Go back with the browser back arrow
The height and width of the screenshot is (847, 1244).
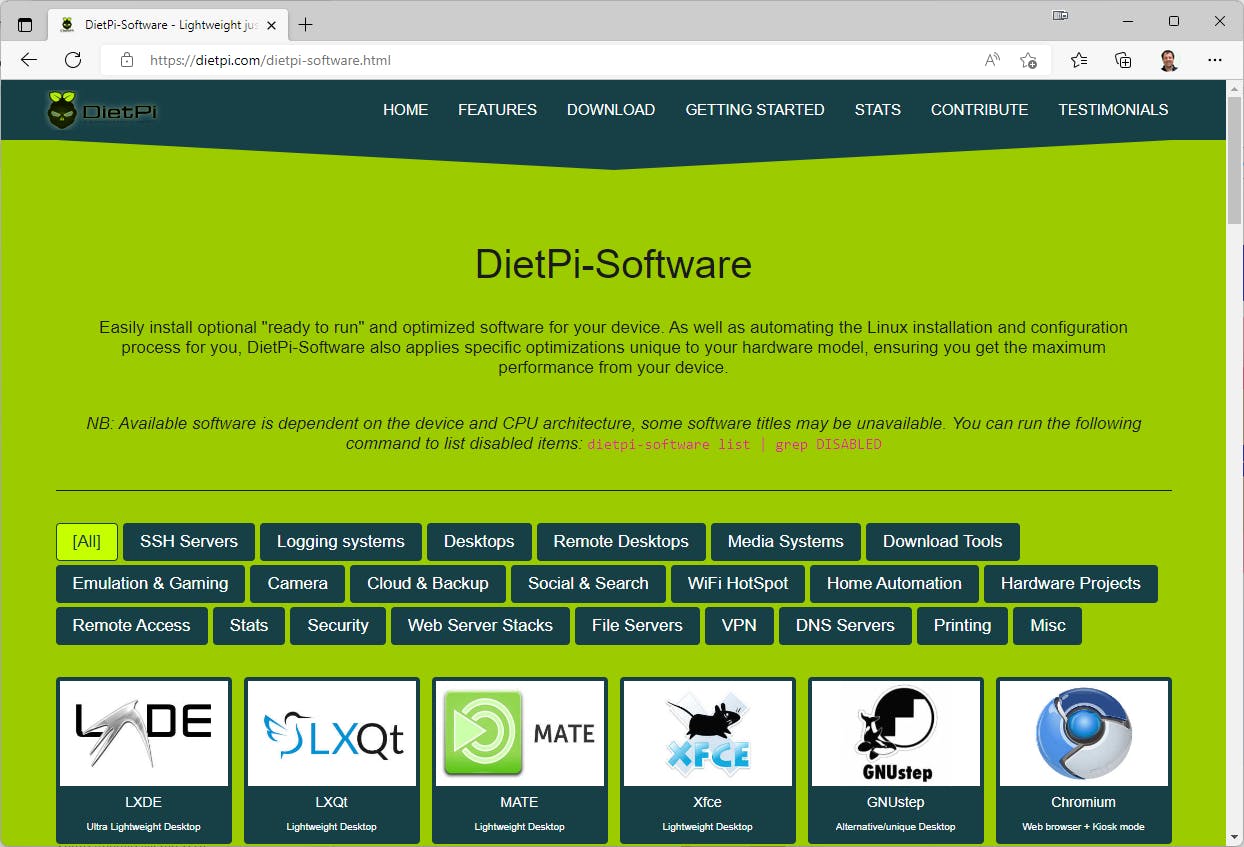point(29,60)
